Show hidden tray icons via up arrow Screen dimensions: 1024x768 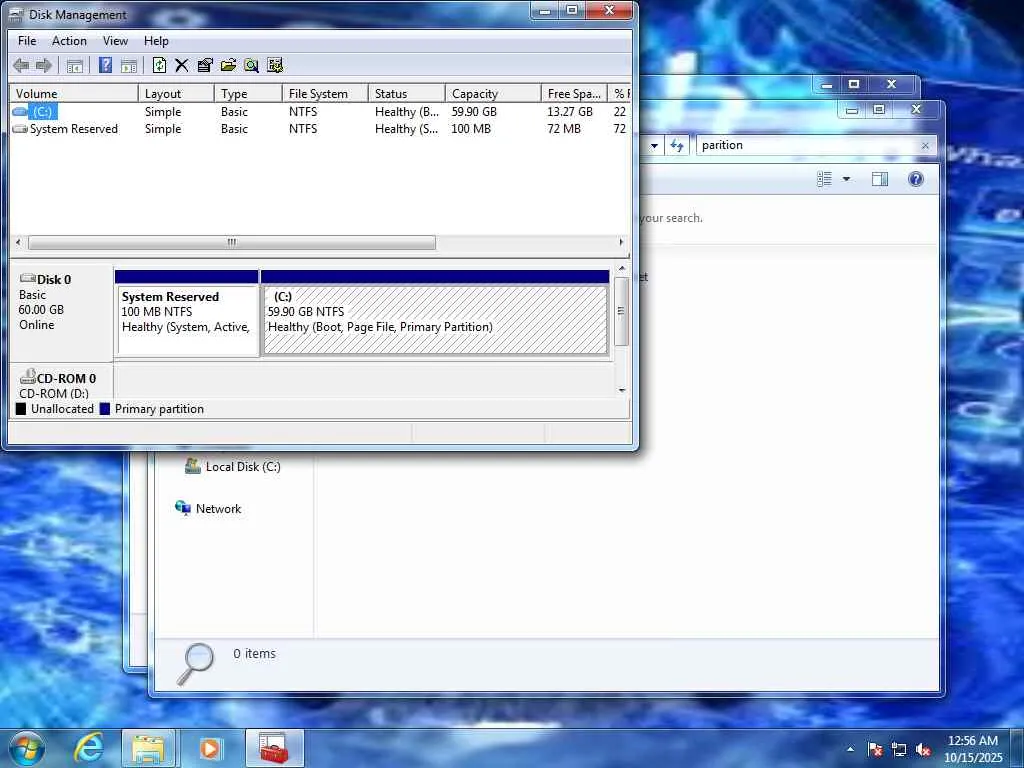[x=850, y=749]
